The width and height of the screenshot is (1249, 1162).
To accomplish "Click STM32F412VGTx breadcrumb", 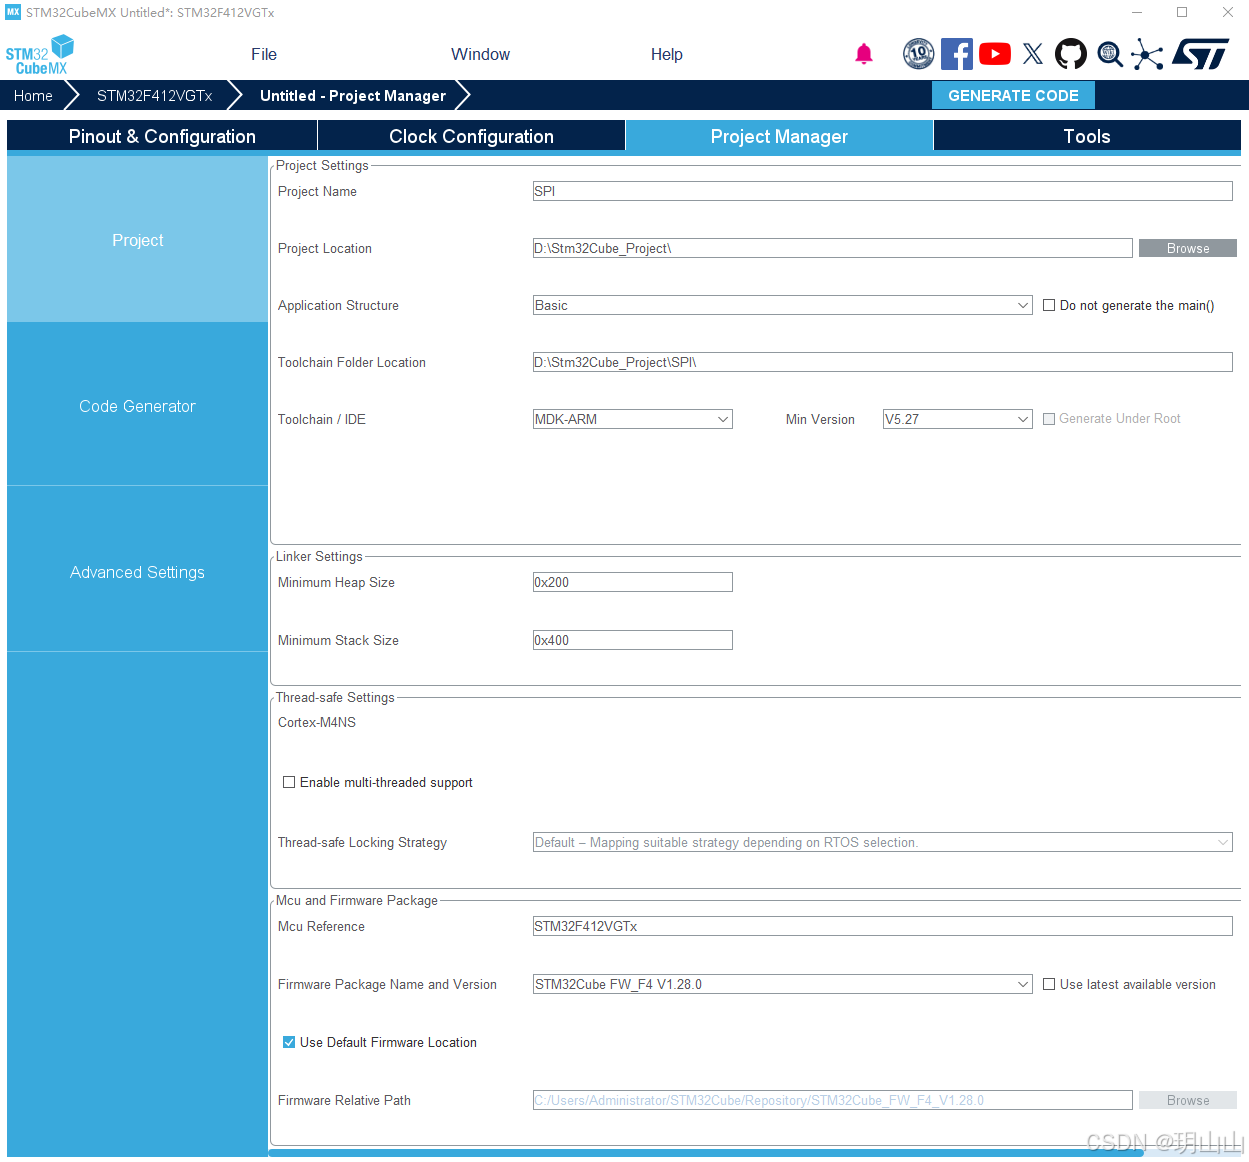I will [155, 95].
